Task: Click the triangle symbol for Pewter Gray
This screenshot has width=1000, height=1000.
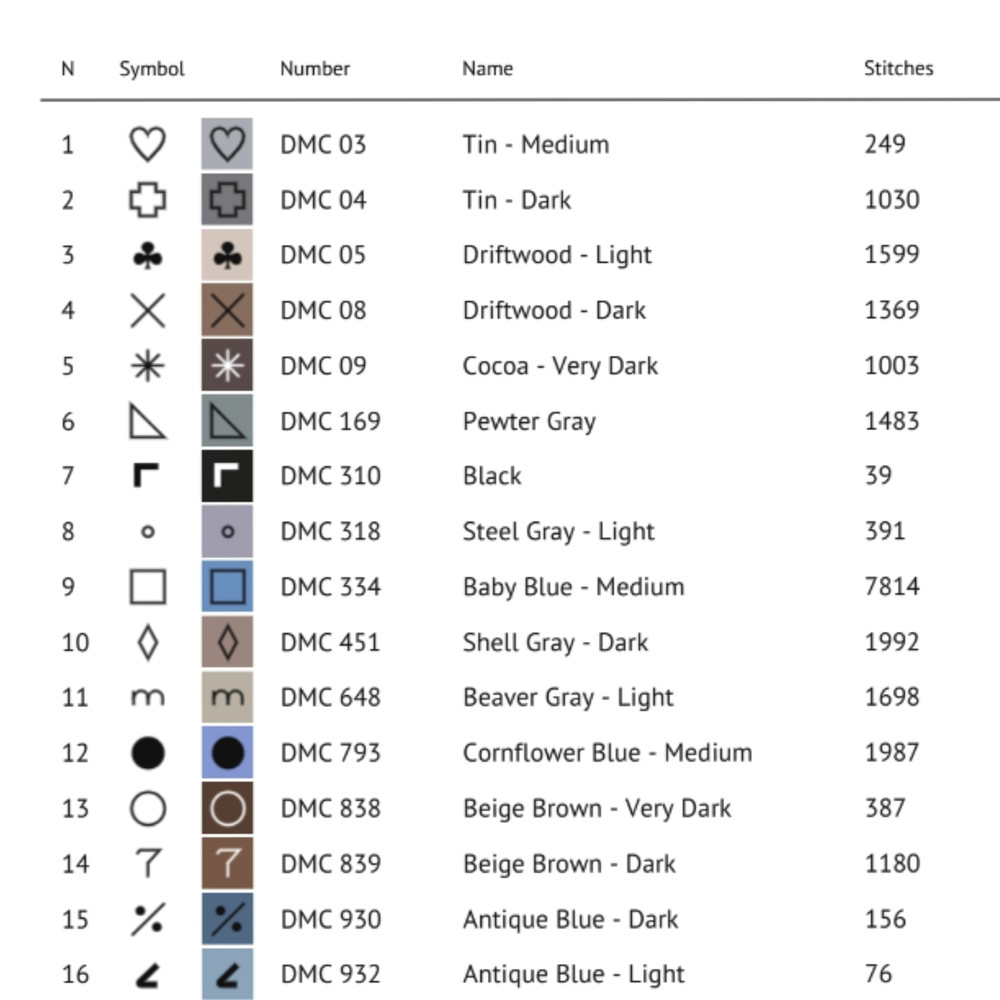Action: coord(148,422)
